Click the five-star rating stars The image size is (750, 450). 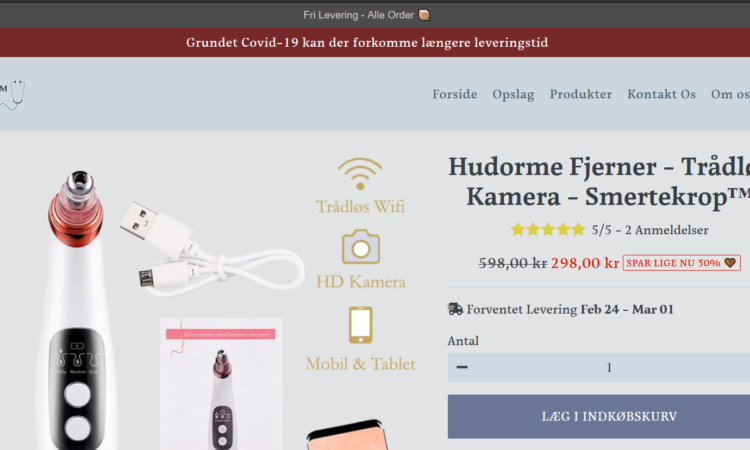548,230
